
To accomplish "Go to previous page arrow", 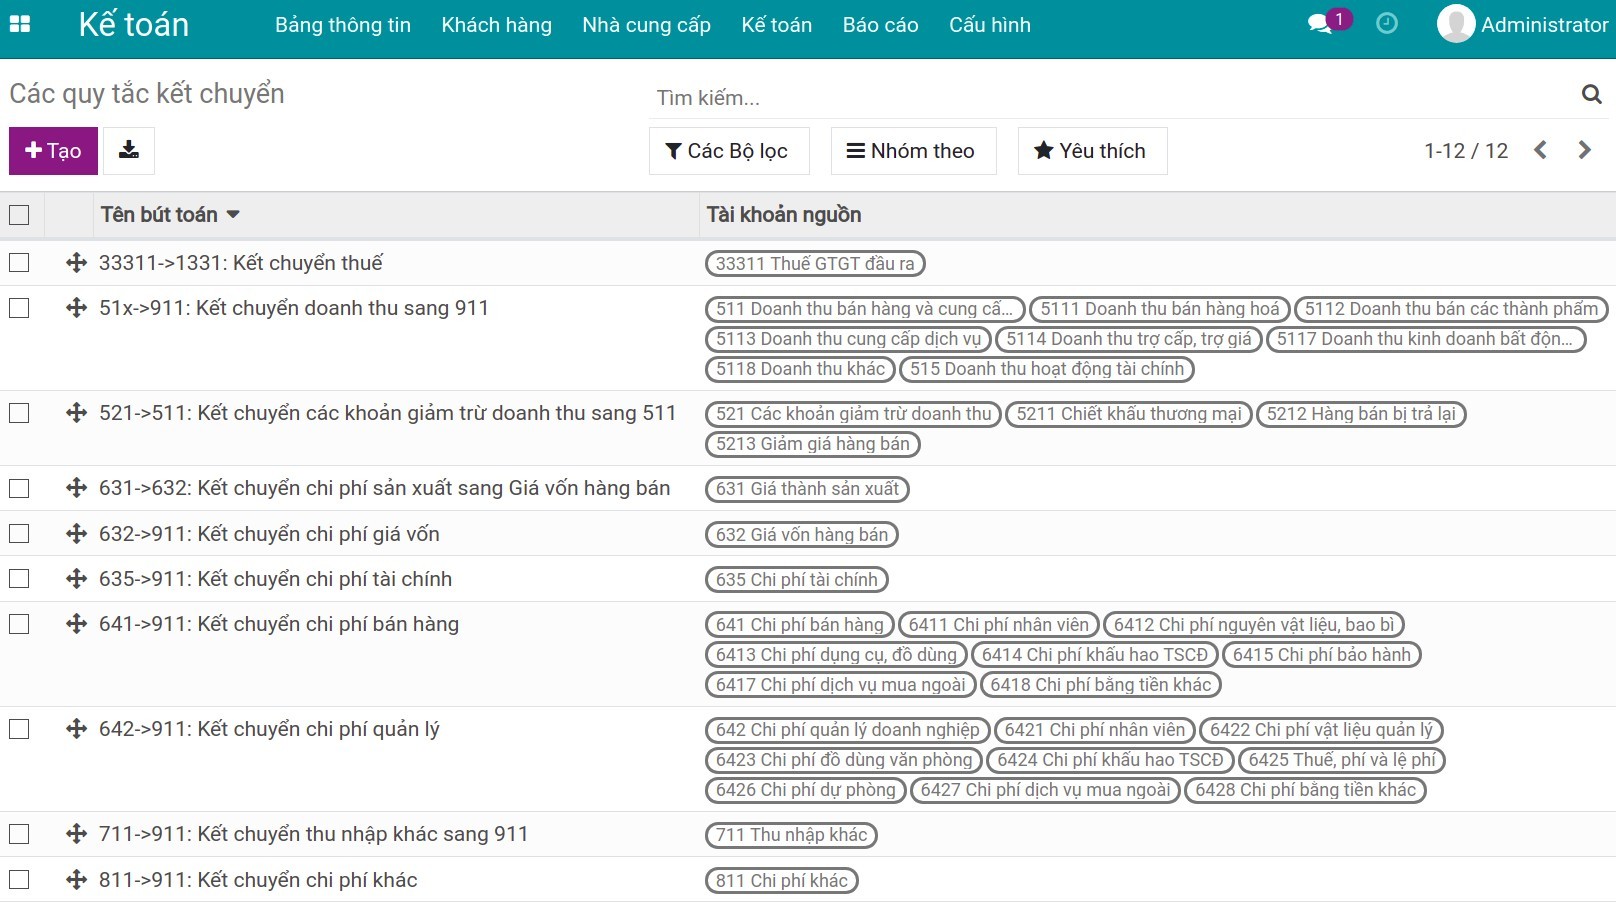I will click(1540, 151).
